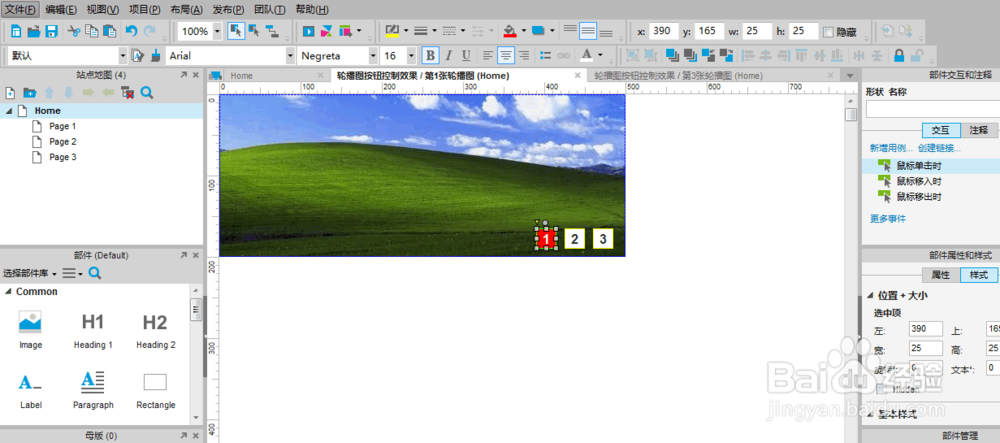The height and width of the screenshot is (443, 1000).
Task: Cut selection with the scissors icon
Action: pyautogui.click(x=74, y=31)
